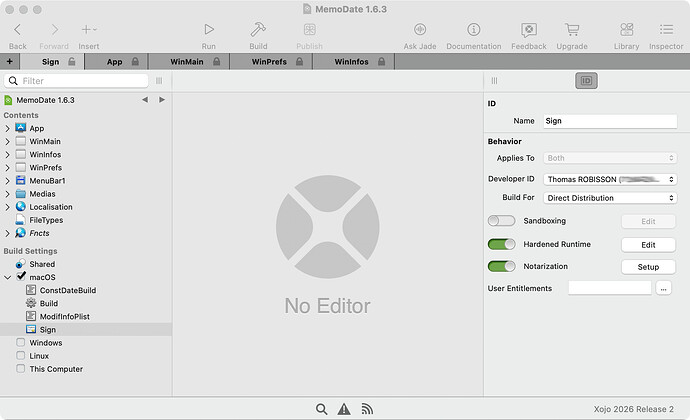Click the Notarization Setup button

pos(648,267)
